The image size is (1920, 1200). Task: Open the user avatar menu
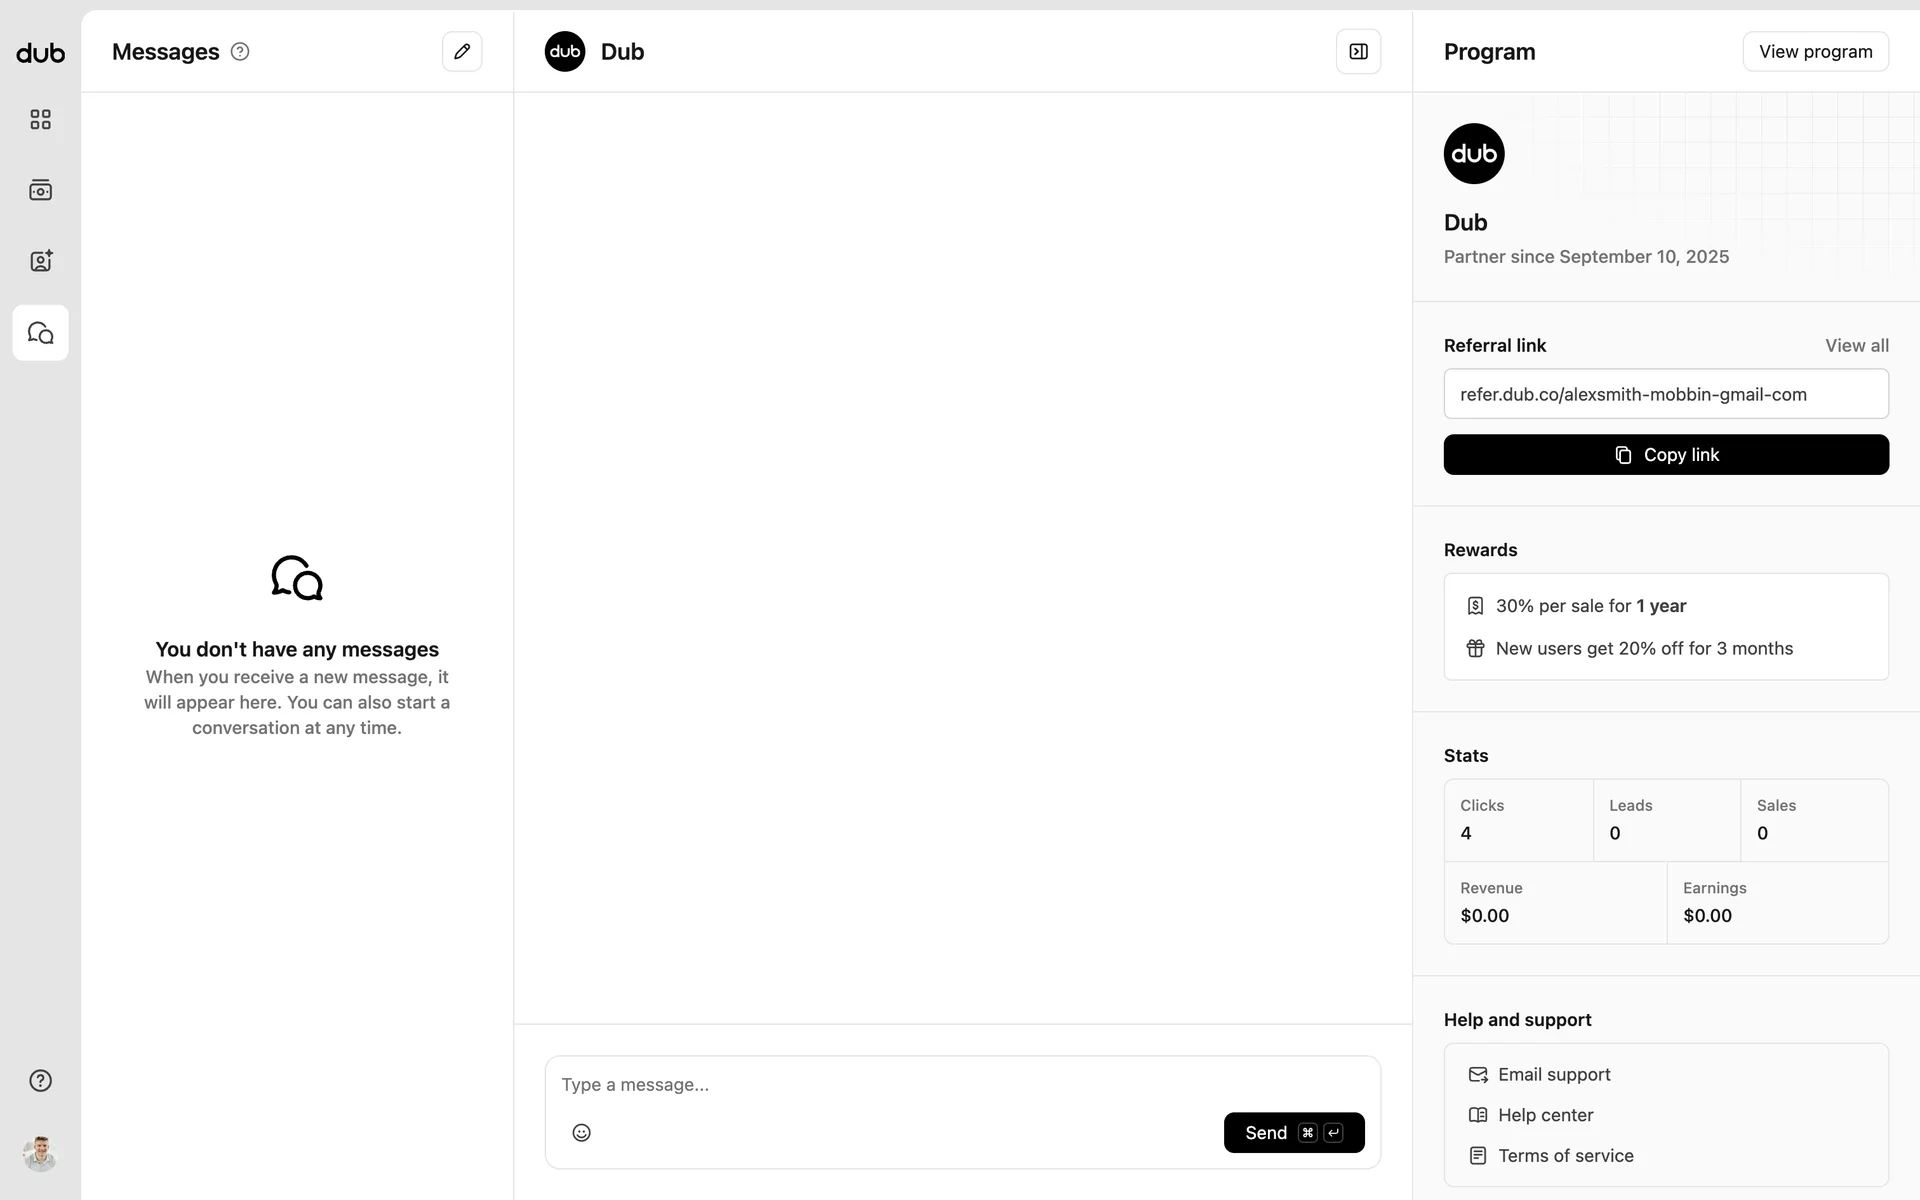(40, 1154)
